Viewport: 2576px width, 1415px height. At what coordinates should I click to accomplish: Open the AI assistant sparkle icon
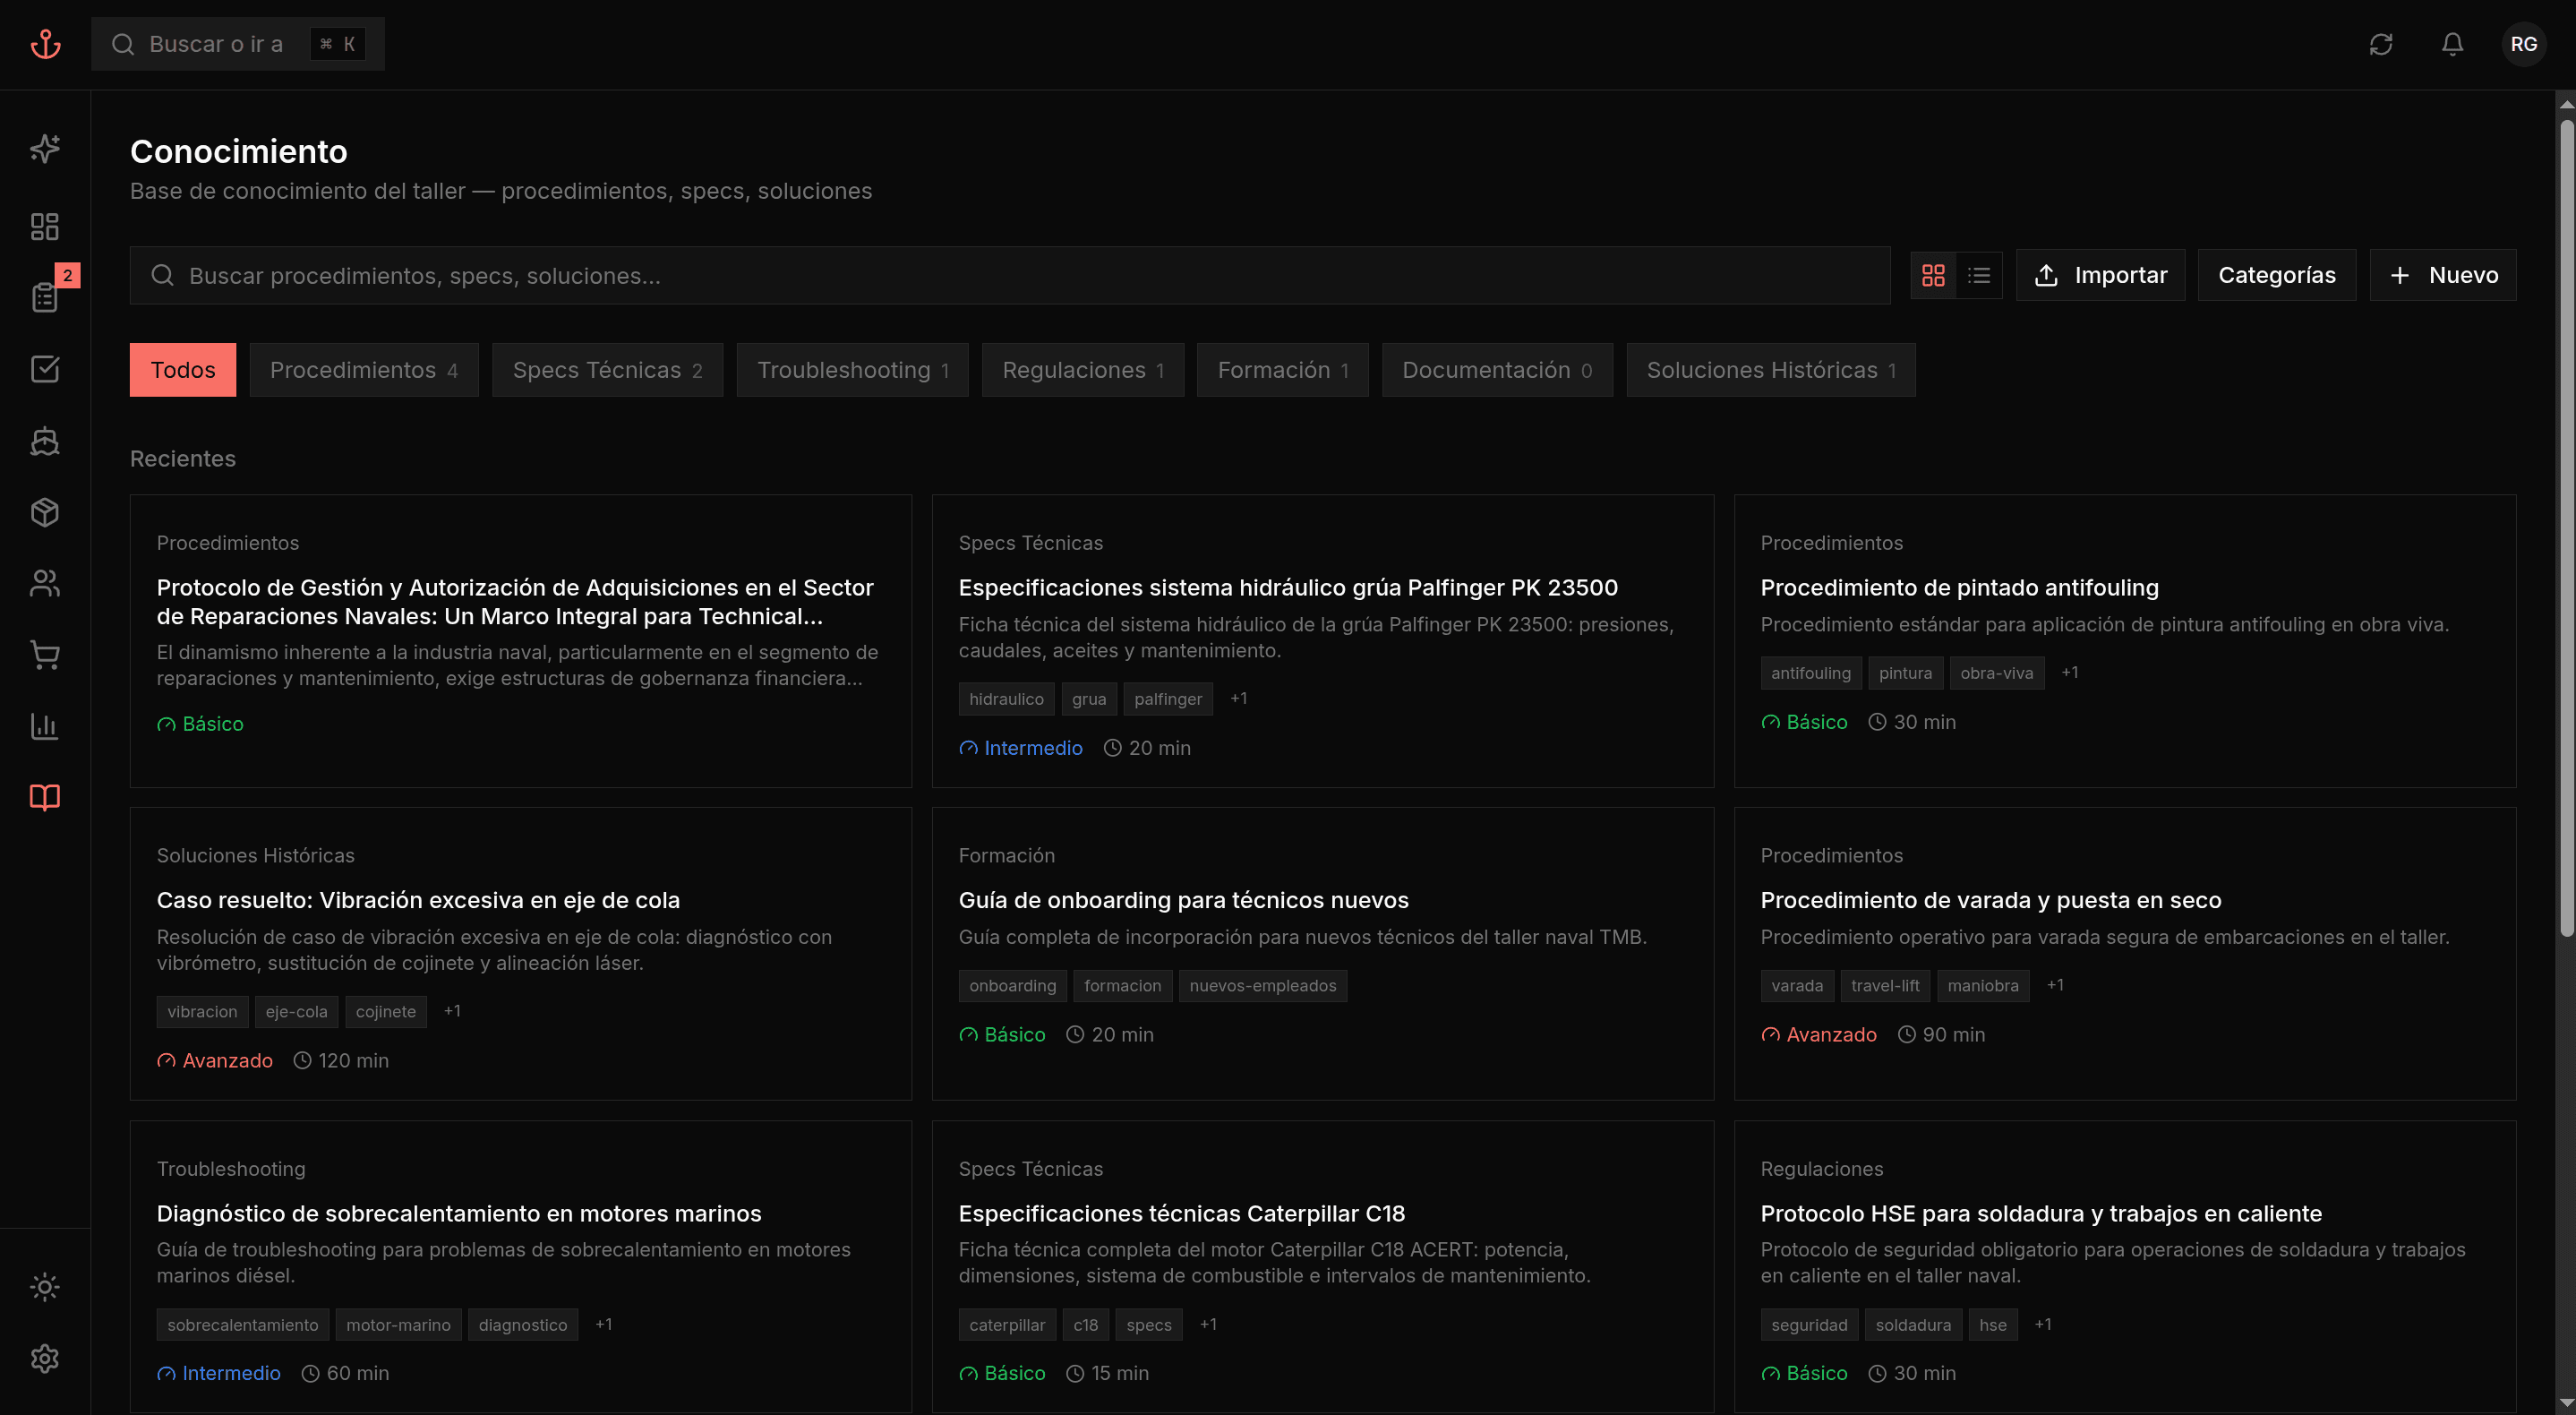(x=44, y=148)
